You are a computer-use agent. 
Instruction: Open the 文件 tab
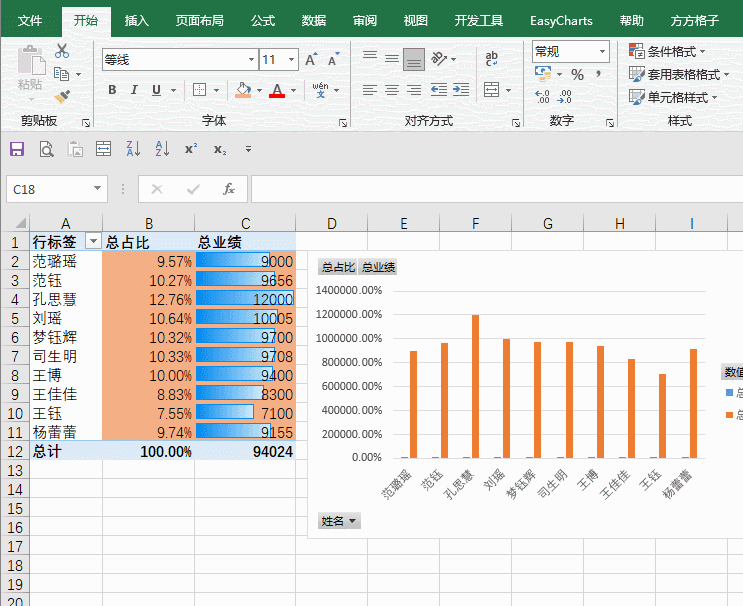pyautogui.click(x=30, y=20)
